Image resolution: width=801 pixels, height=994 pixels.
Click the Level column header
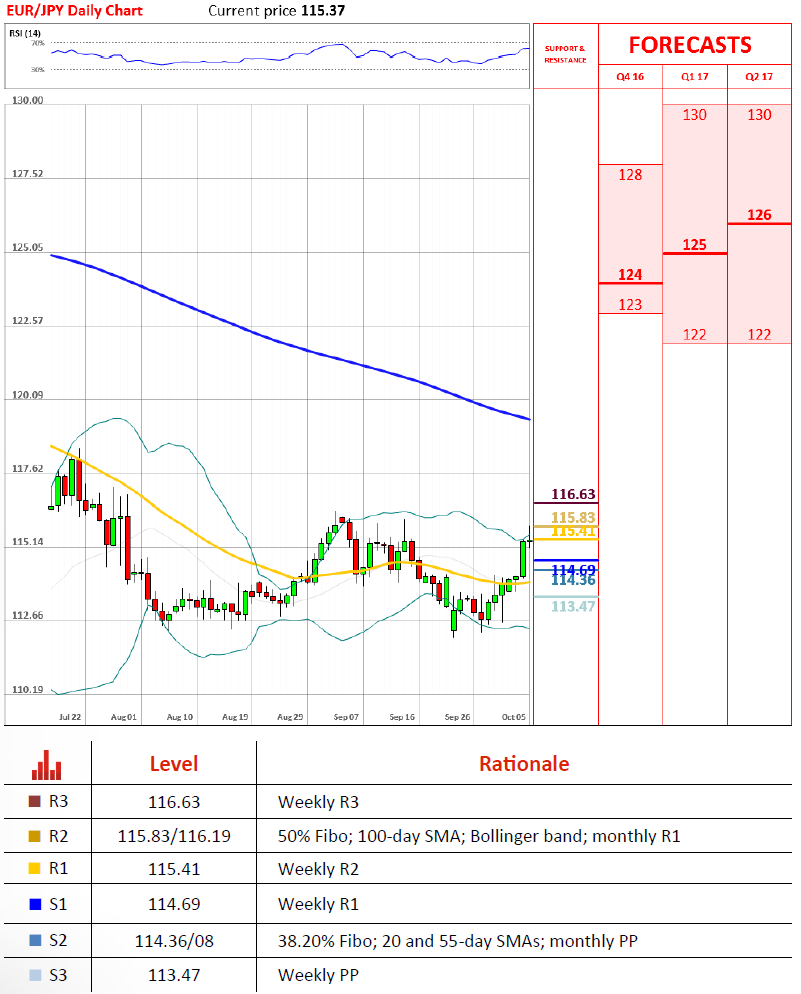[174, 764]
